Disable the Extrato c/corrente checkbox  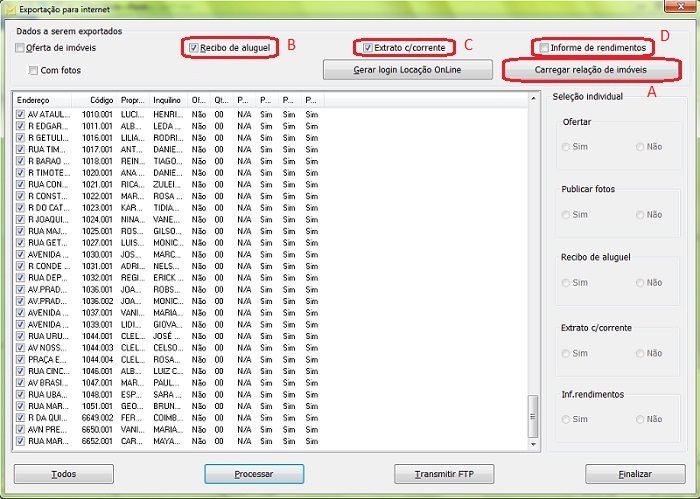pos(368,47)
